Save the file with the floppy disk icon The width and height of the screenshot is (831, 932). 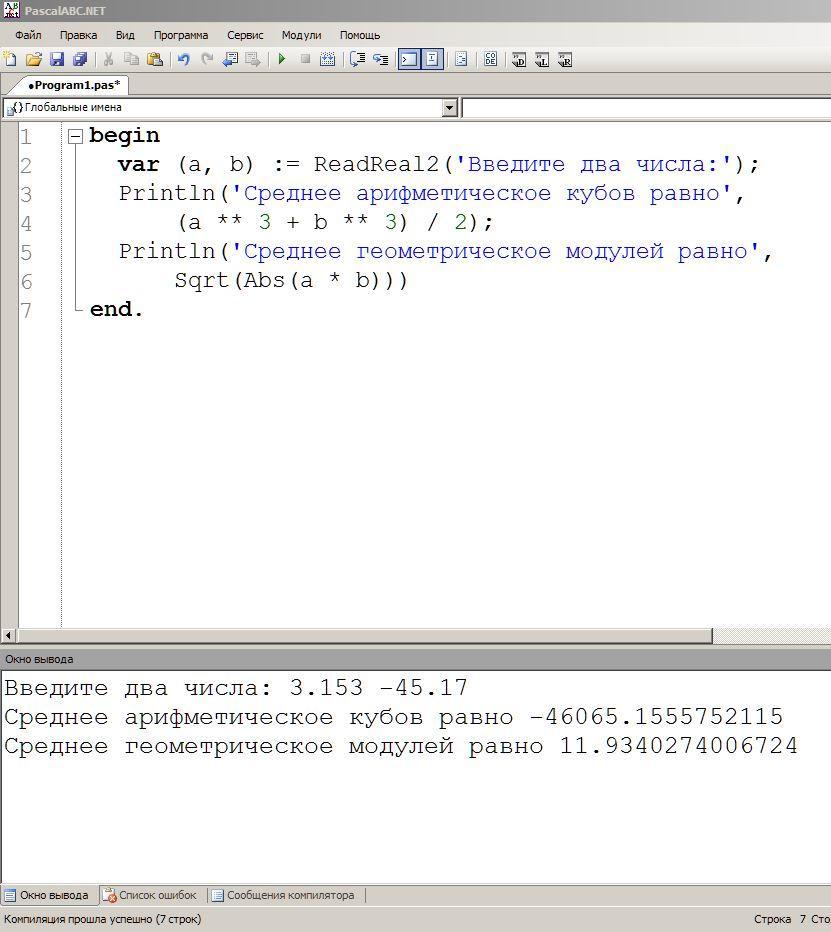tap(57, 59)
